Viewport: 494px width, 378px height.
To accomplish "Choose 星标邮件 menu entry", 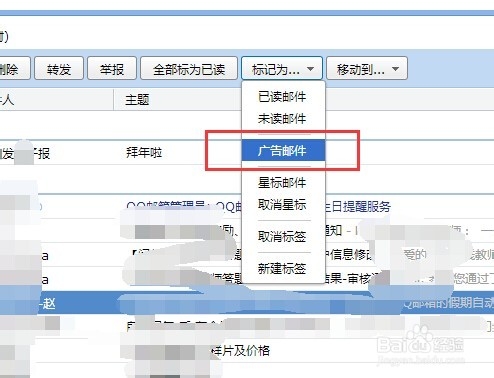I will pos(282,183).
